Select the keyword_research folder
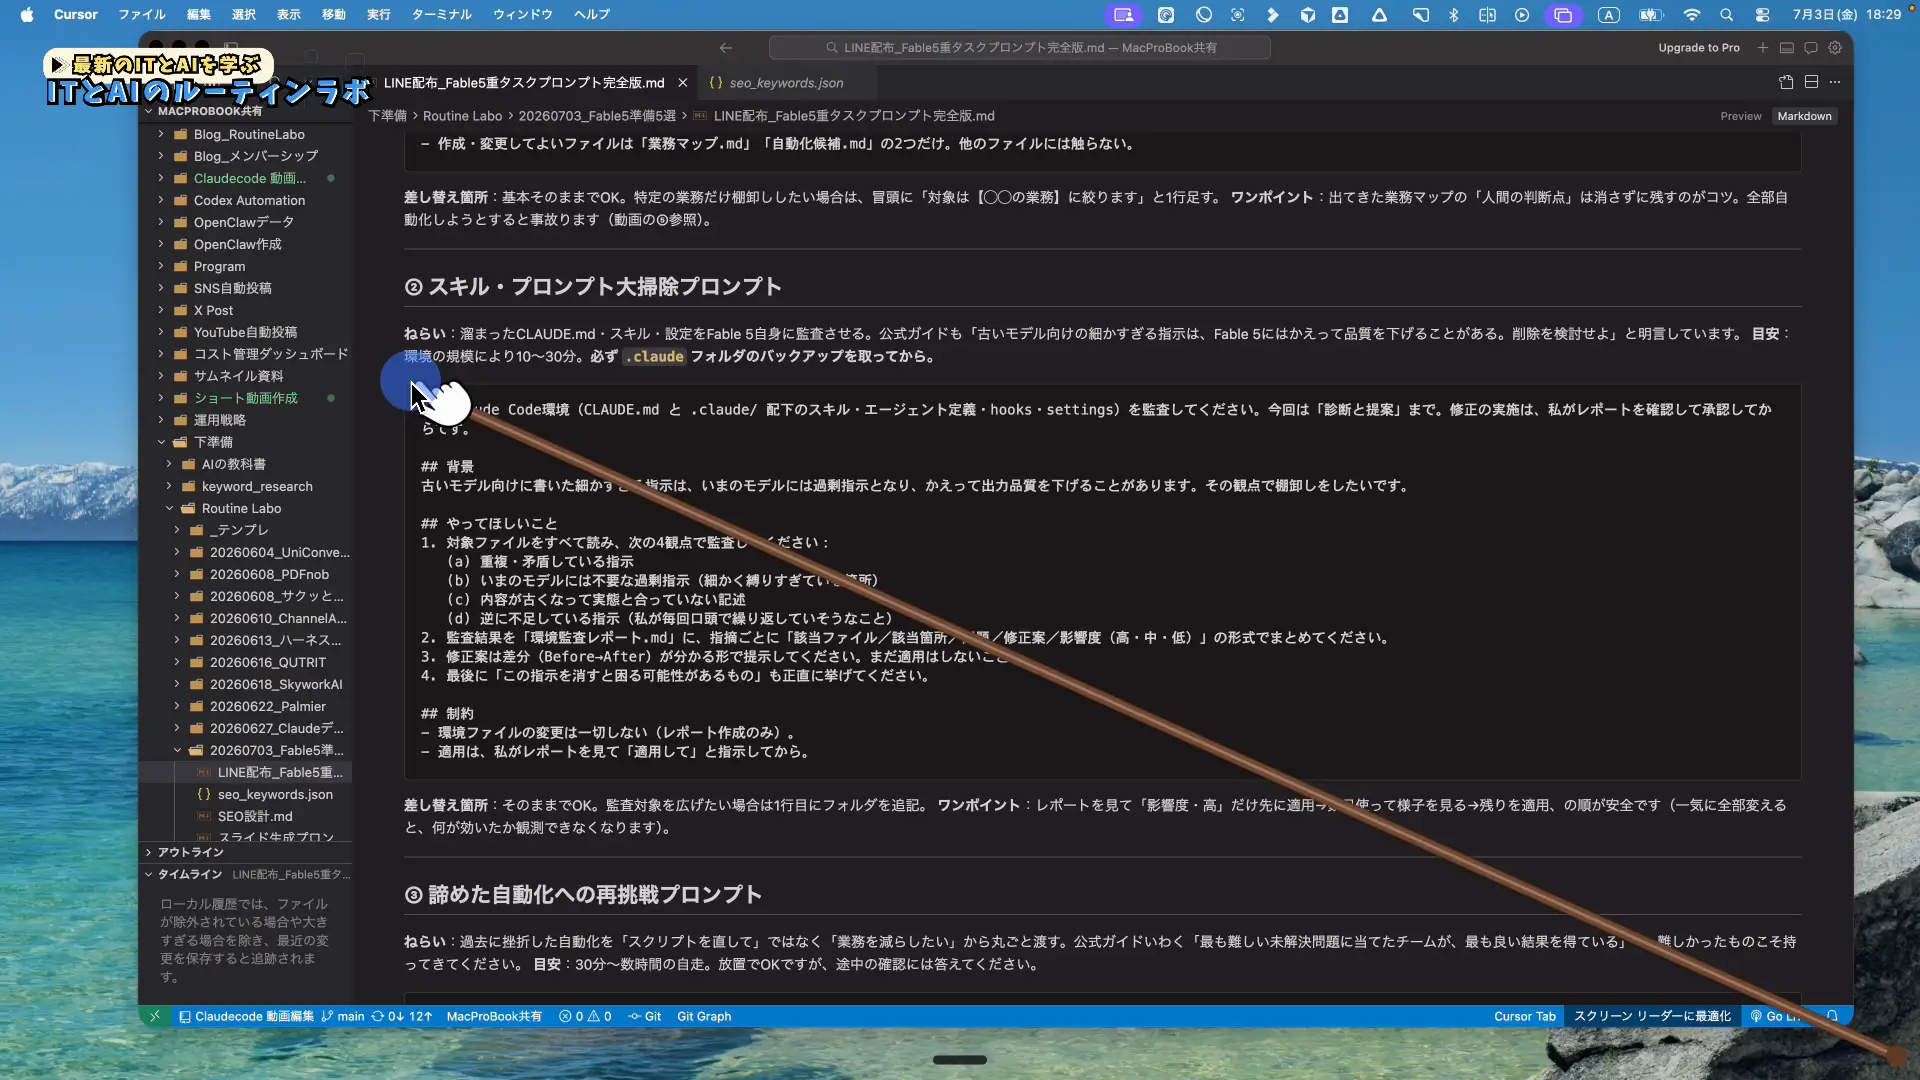Screen dimensions: 1920x1080 257,486
